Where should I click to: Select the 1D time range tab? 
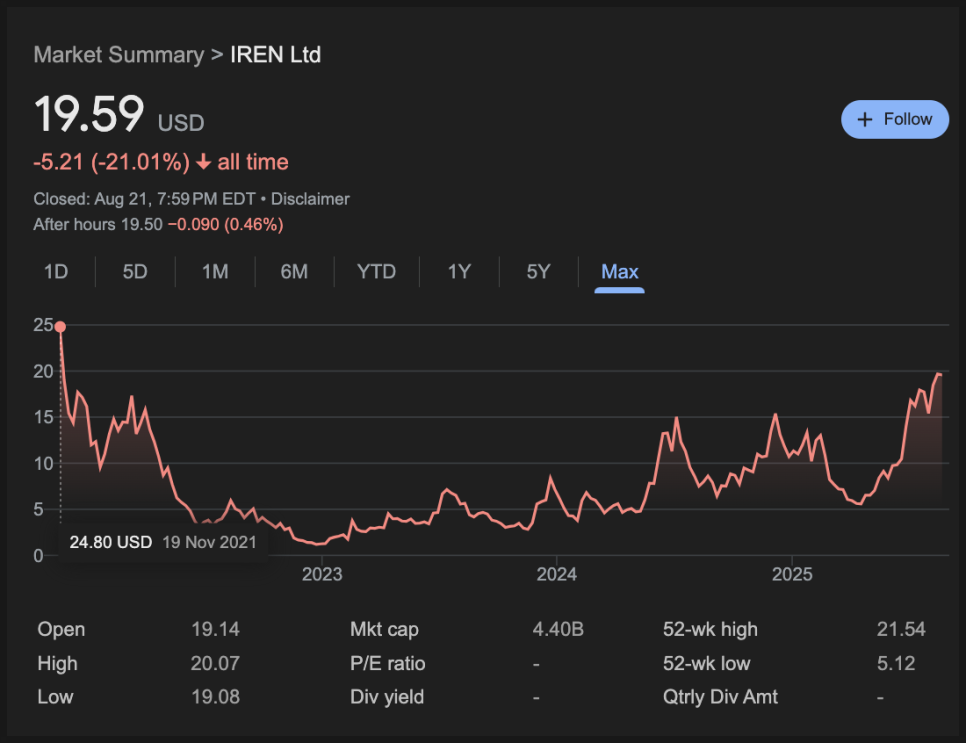tap(56, 272)
